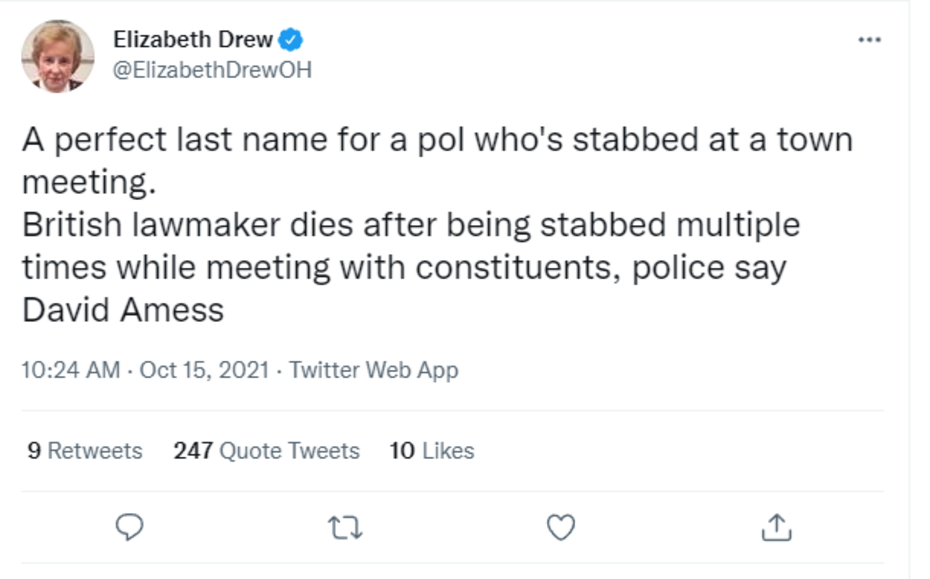The width and height of the screenshot is (930, 579).
Task: Open Elizabeth Drew's profile picture
Action: click(58, 56)
